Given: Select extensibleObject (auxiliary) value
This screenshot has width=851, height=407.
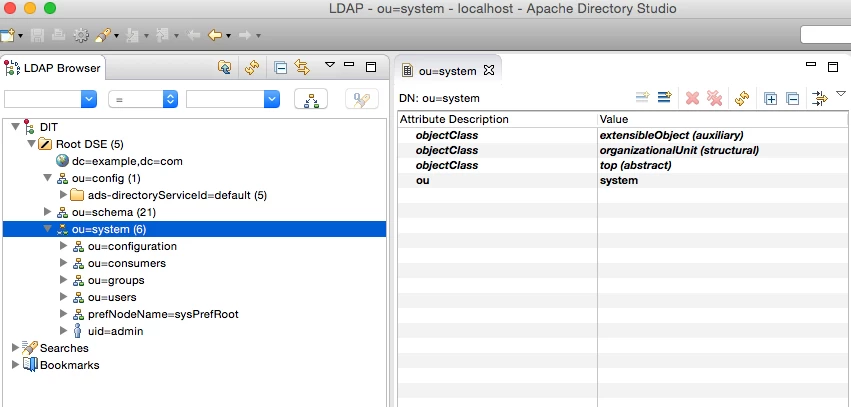Looking at the screenshot, I should [671, 135].
